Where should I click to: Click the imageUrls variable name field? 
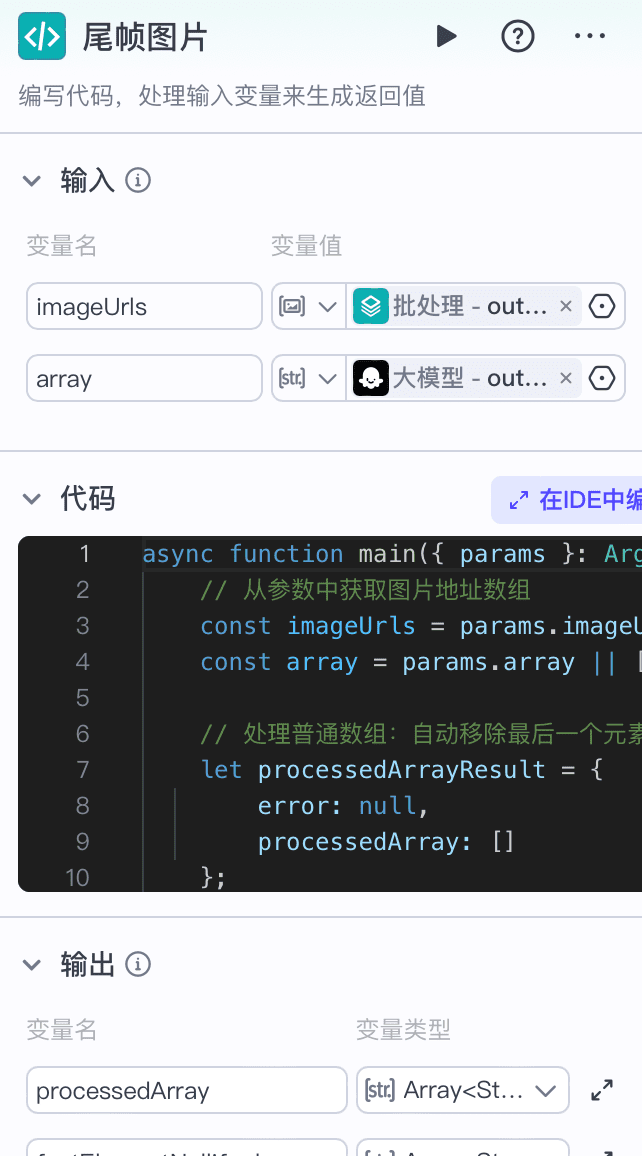click(144, 306)
